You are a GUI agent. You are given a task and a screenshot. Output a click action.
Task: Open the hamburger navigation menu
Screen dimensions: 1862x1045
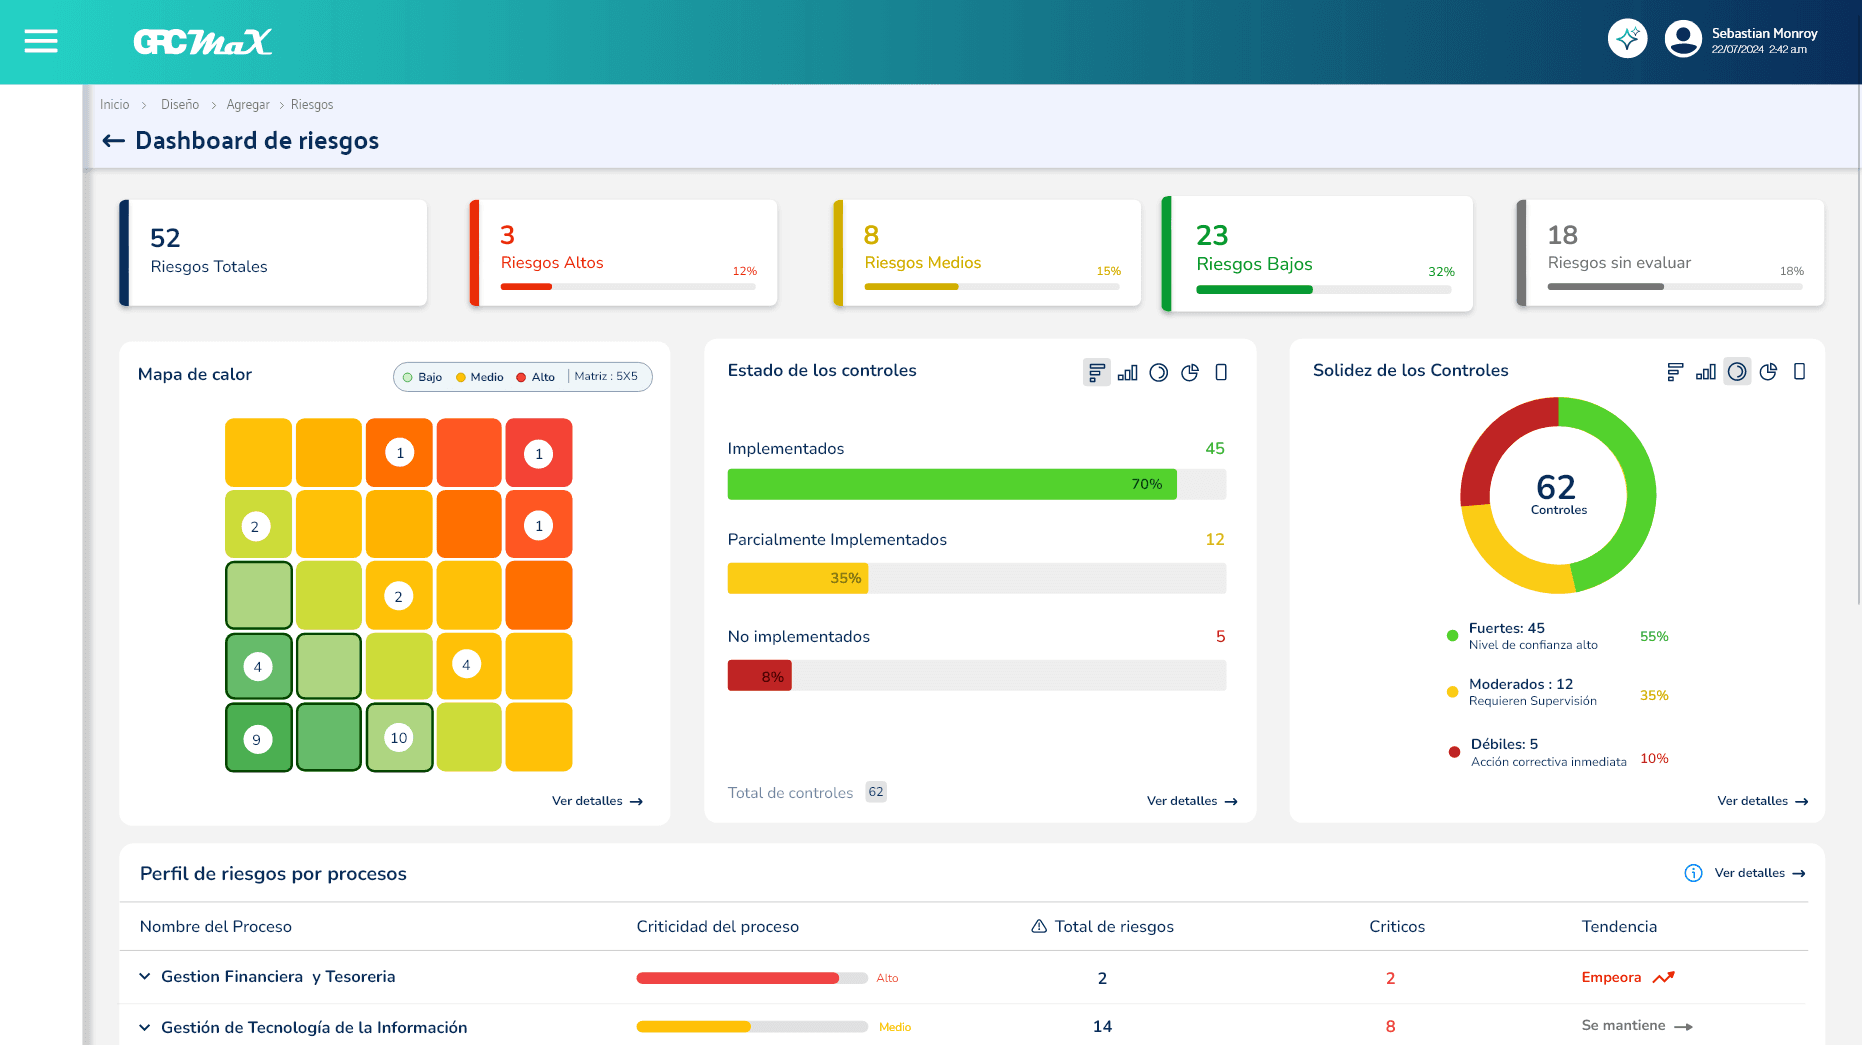pyautogui.click(x=40, y=41)
